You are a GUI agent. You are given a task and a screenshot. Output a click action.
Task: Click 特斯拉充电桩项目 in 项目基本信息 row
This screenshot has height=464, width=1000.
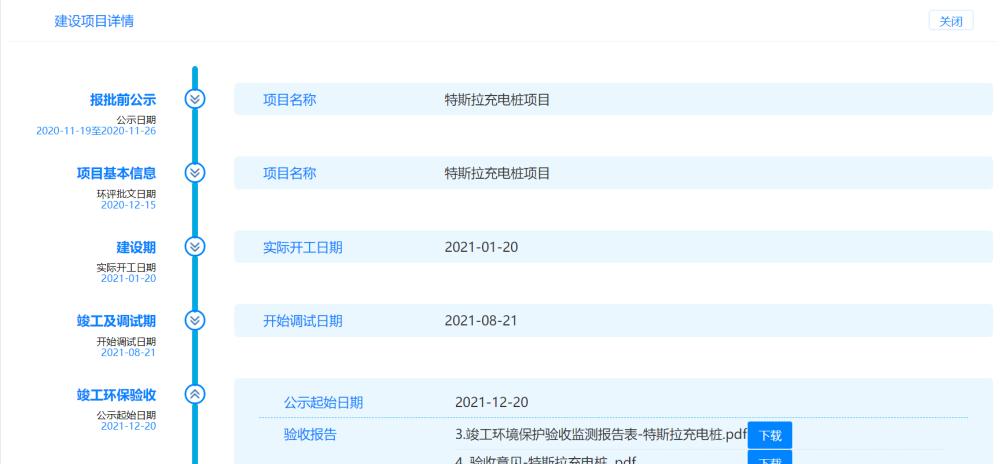click(497, 173)
